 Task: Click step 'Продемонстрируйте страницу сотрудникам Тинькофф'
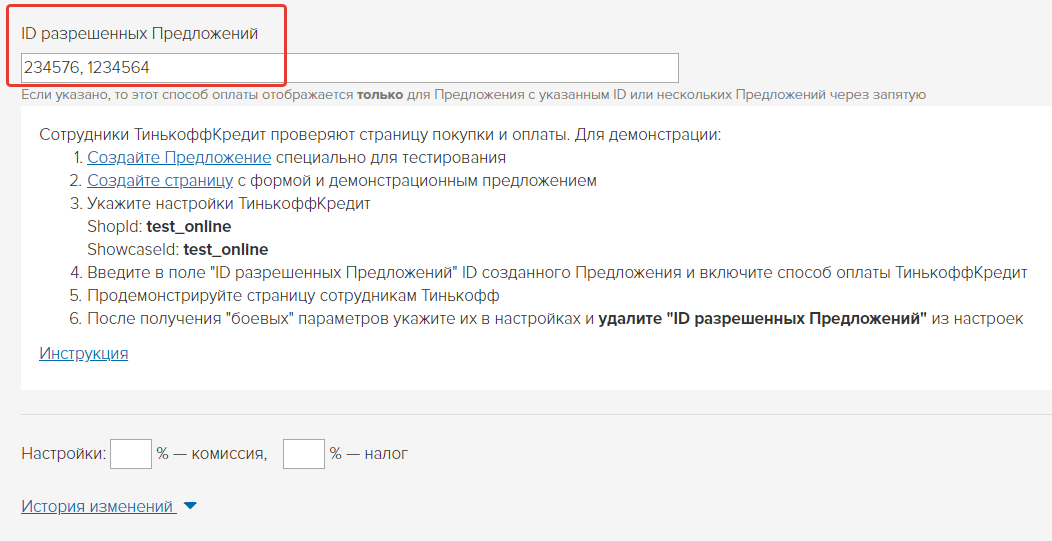(293, 295)
